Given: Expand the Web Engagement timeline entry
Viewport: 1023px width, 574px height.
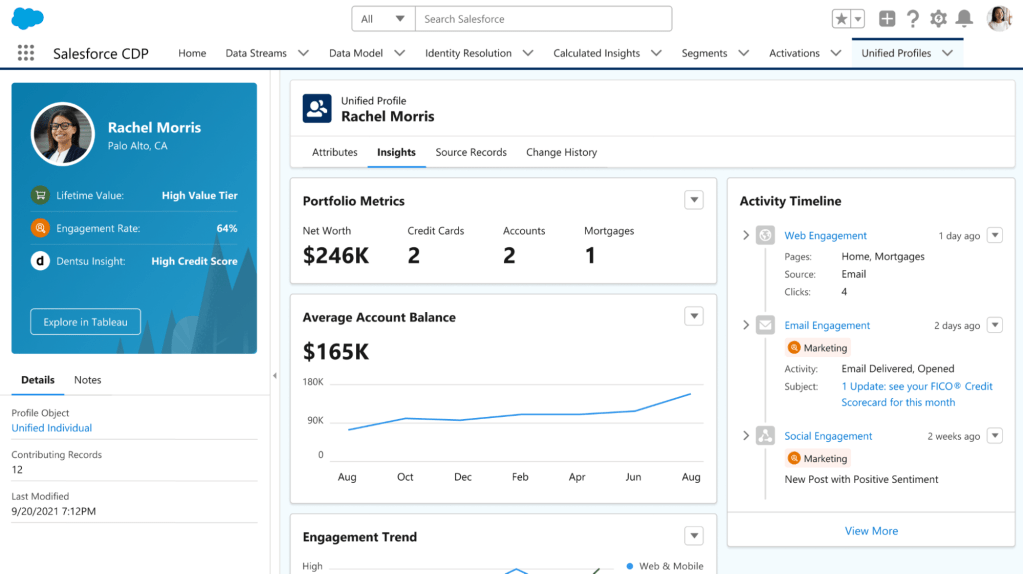Looking at the screenshot, I should [746, 236].
